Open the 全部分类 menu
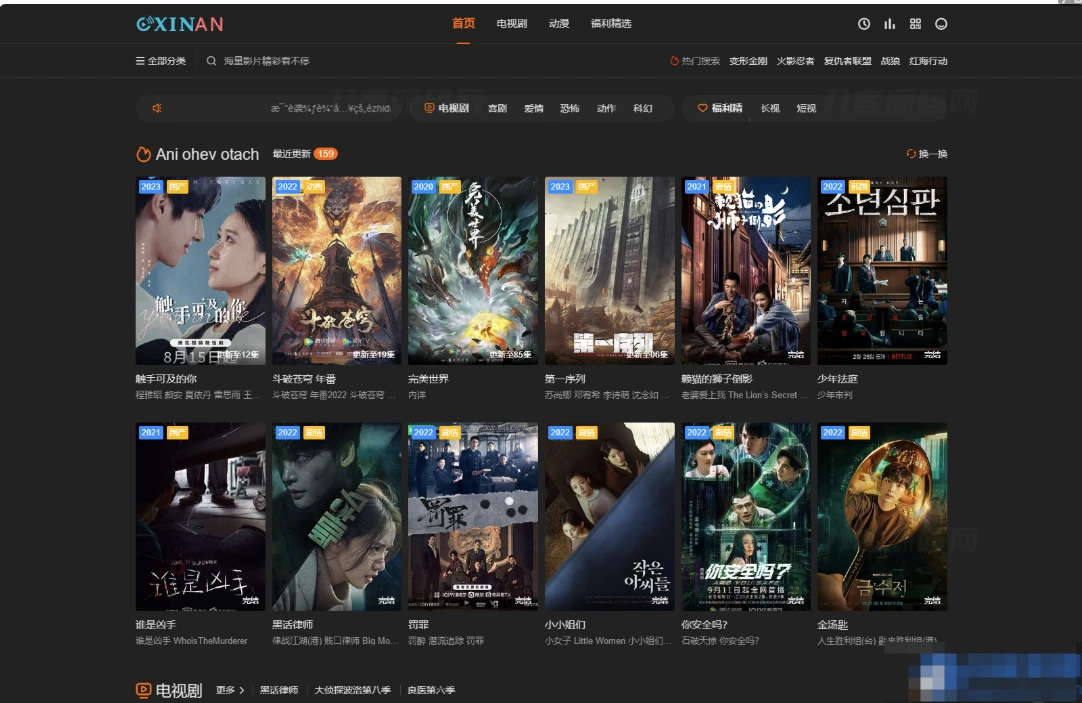The width and height of the screenshot is (1082, 703). pos(161,61)
